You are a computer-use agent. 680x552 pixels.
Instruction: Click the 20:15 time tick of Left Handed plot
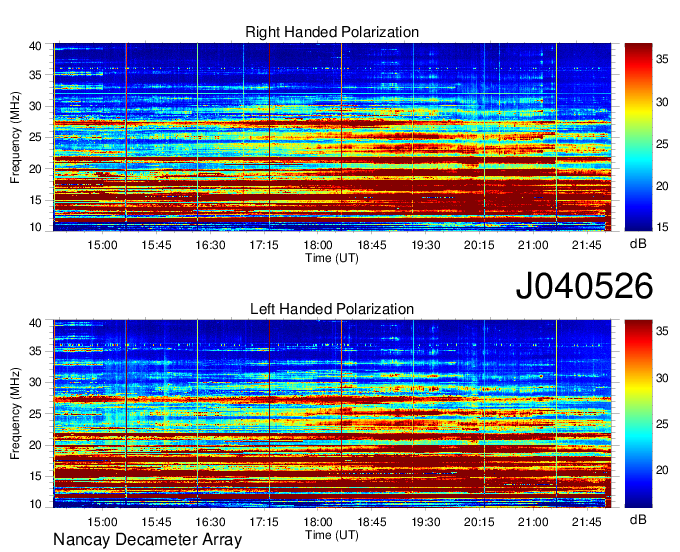coord(479,522)
